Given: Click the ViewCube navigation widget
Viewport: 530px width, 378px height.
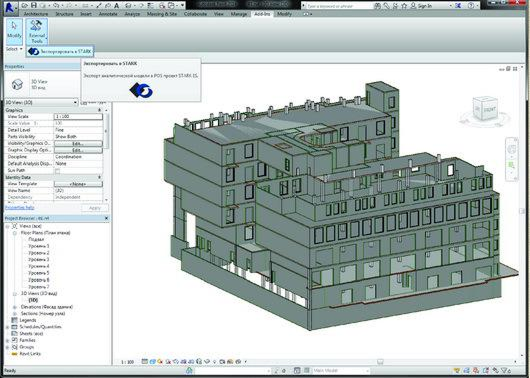Looking at the screenshot, I should point(485,110).
